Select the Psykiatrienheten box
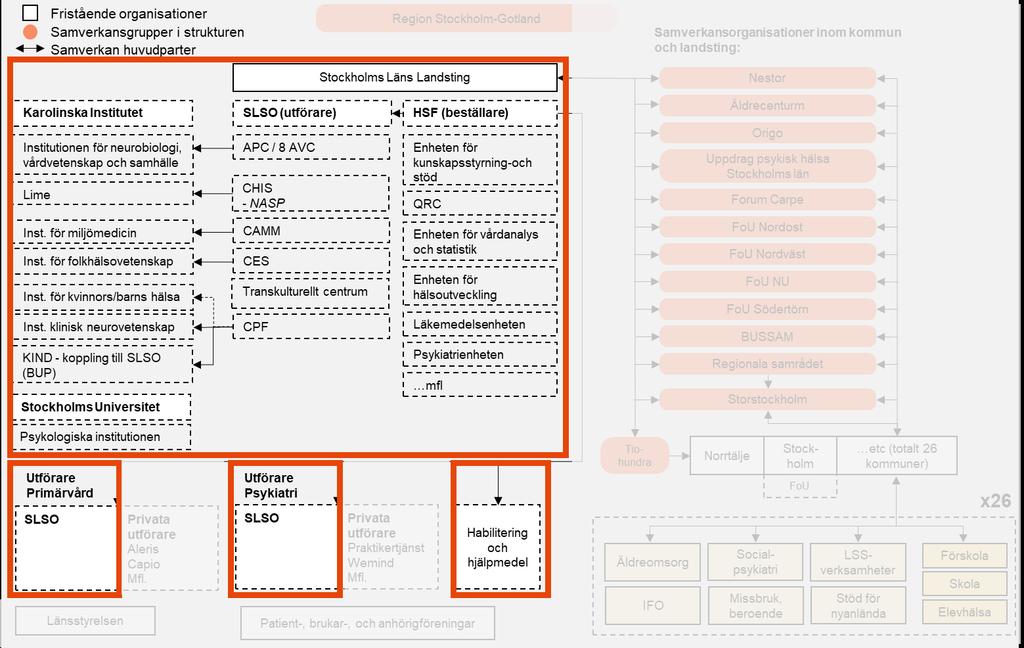Screen dimensions: 1024x648 point(480,355)
